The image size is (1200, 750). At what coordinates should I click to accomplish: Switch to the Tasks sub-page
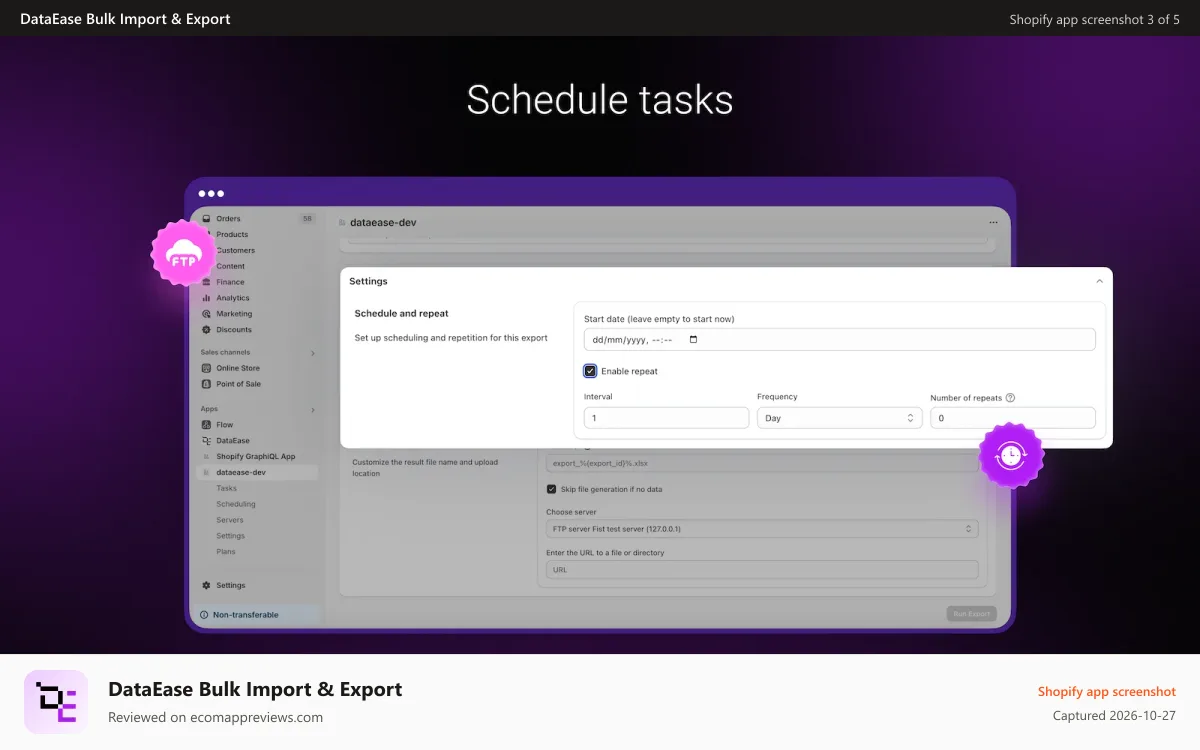[x=227, y=488]
